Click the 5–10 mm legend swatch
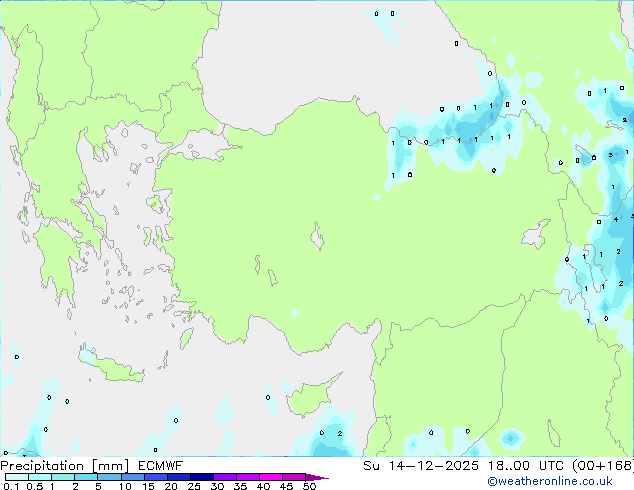Viewport: 634px width, 490px height. (109, 477)
